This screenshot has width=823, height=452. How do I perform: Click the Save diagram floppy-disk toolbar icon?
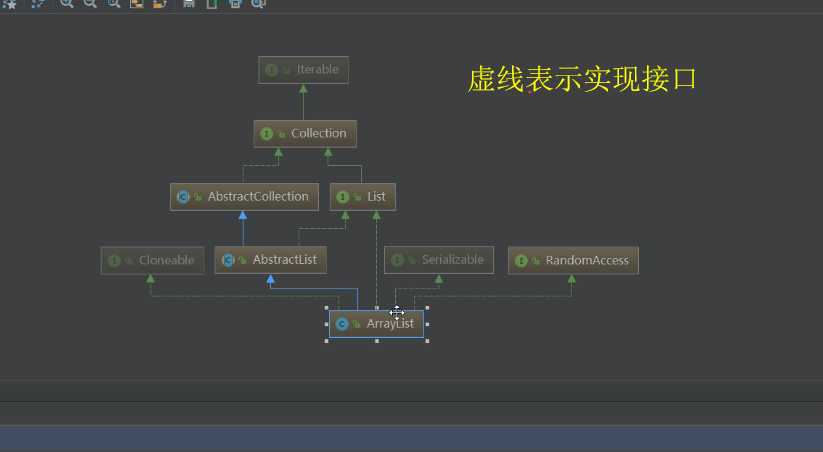[189, 3]
